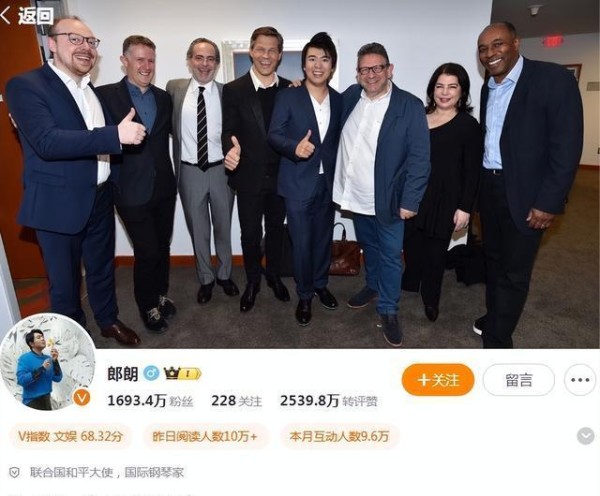The width and height of the screenshot is (600, 496).
Task: Open the group photo cover image
Action: click(300, 174)
